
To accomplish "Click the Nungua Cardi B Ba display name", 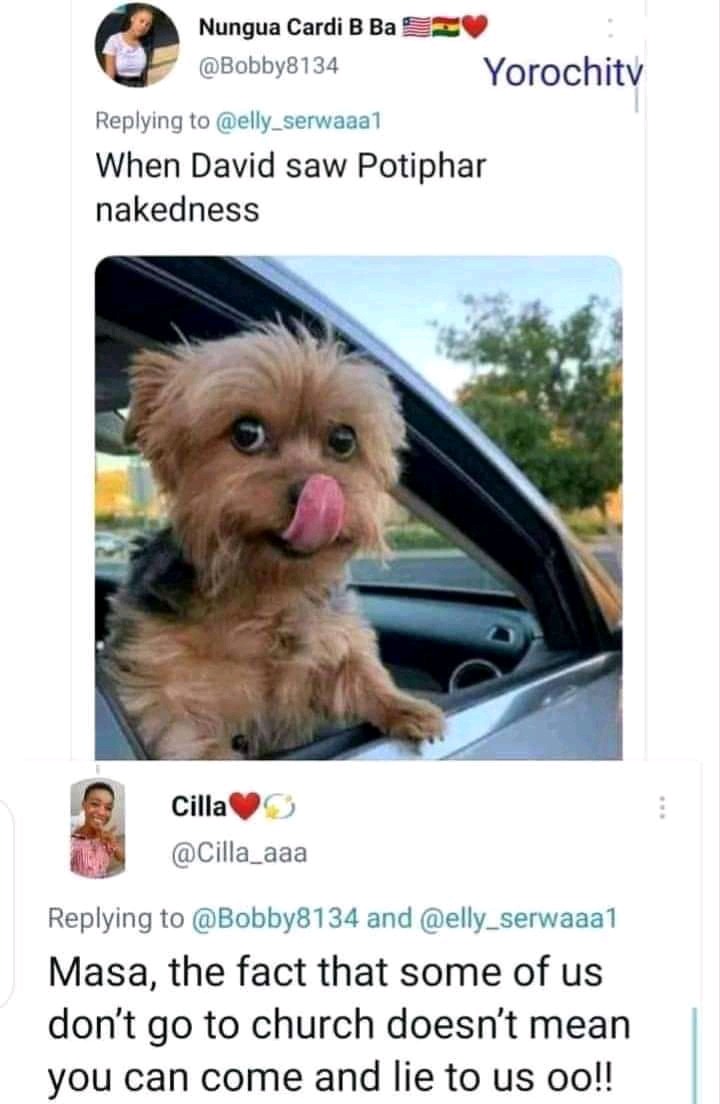I will [297, 27].
